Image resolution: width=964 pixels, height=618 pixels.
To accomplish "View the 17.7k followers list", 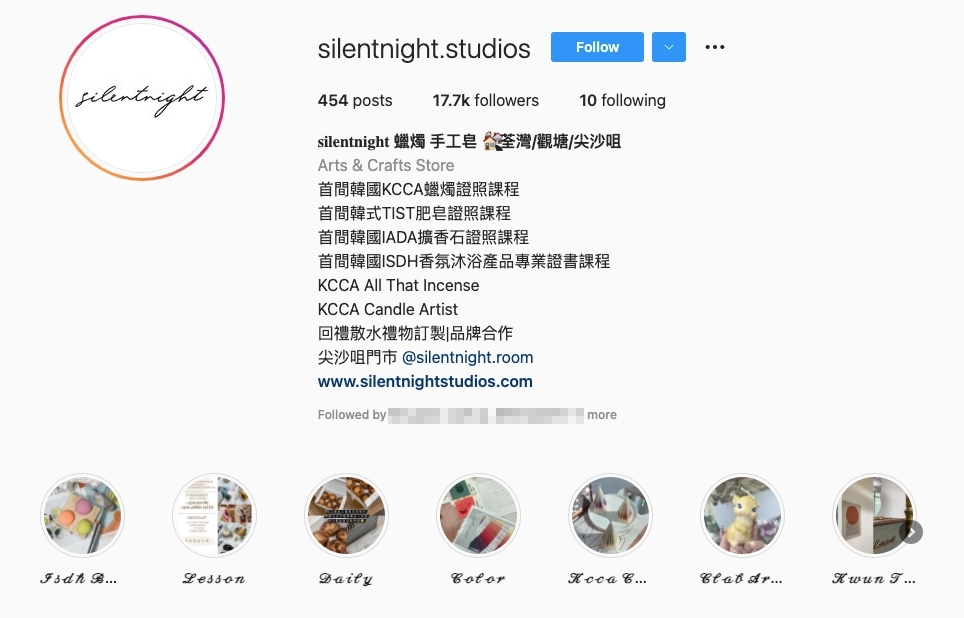I will [x=485, y=100].
